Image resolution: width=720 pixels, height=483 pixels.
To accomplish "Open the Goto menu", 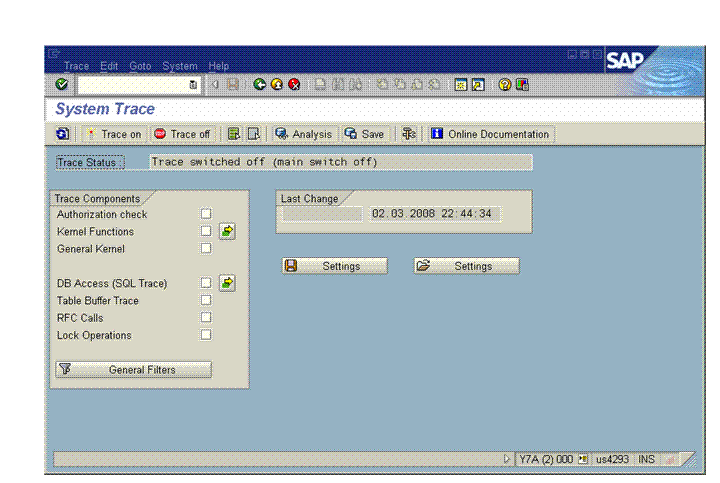I will 140,66.
